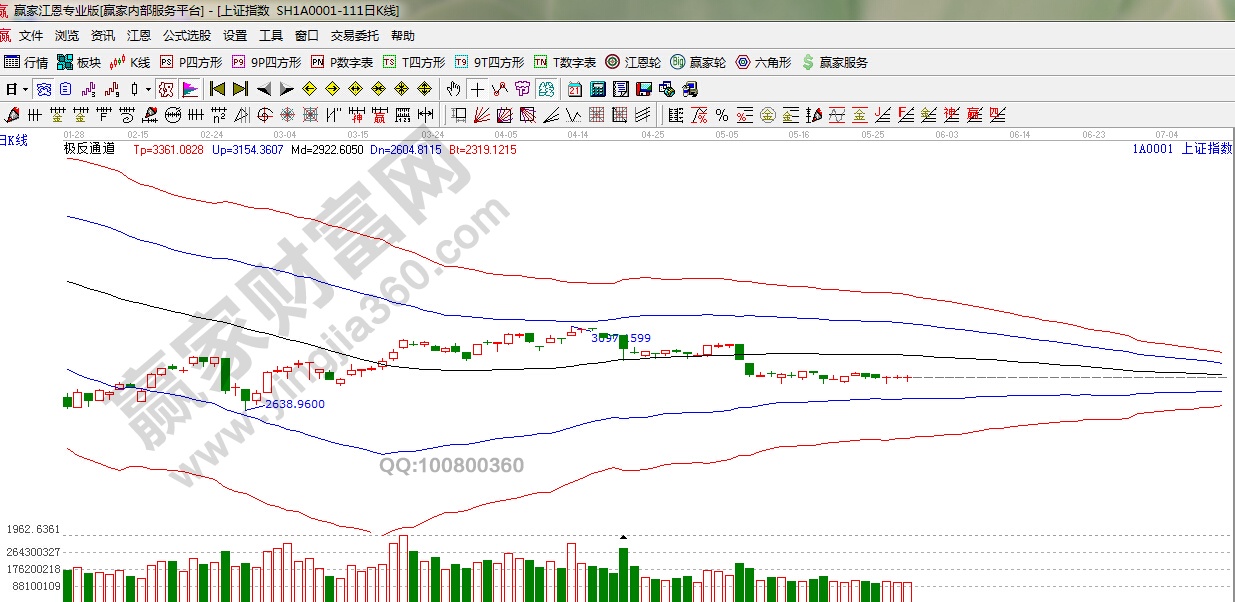
Task: Toggle the first blue chart-view button
Action: 43,88
